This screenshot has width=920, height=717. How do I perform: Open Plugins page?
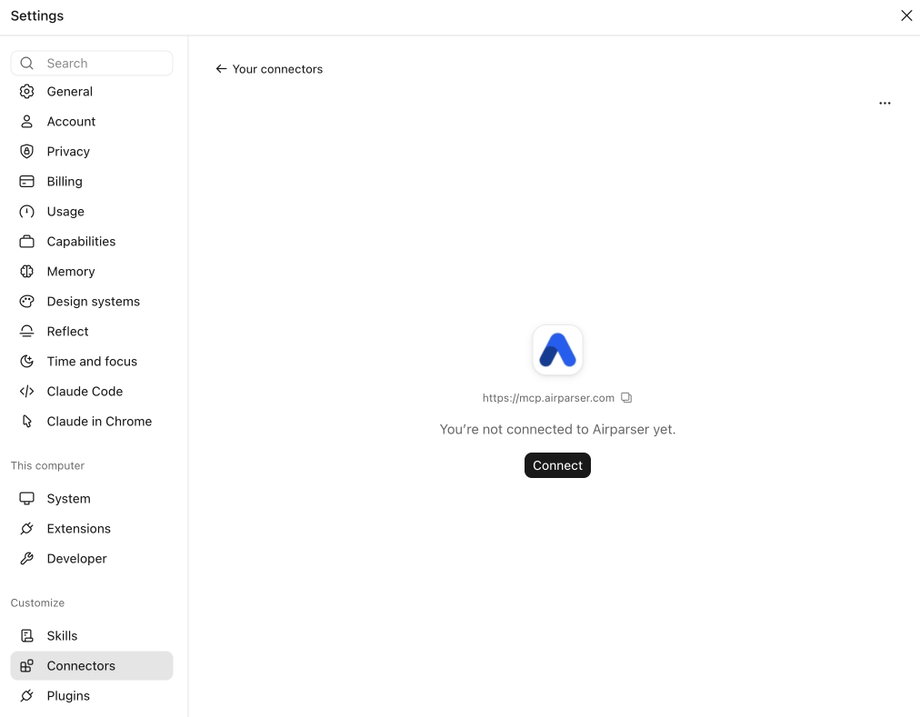(92, 695)
